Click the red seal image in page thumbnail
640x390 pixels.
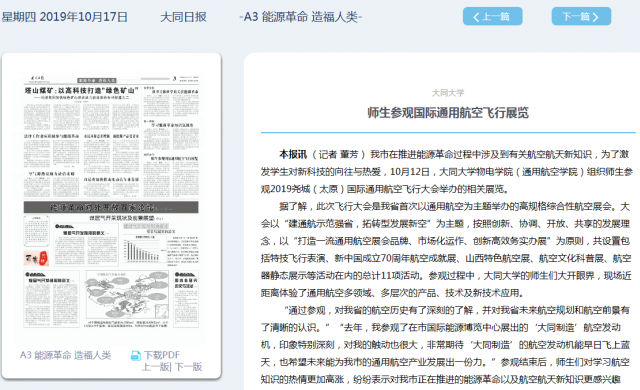36,258
